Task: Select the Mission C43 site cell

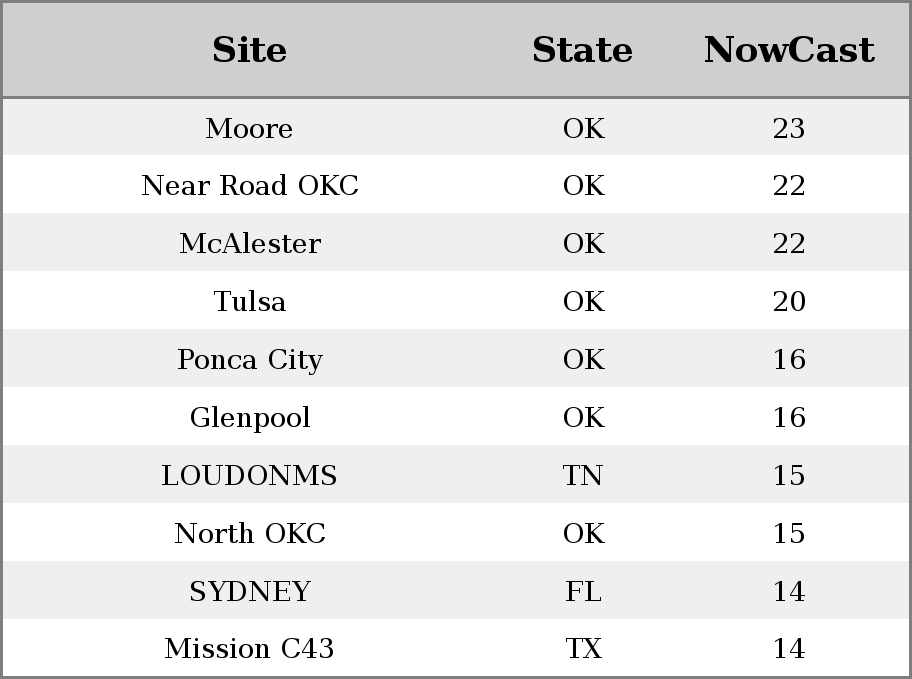Action: (250, 648)
